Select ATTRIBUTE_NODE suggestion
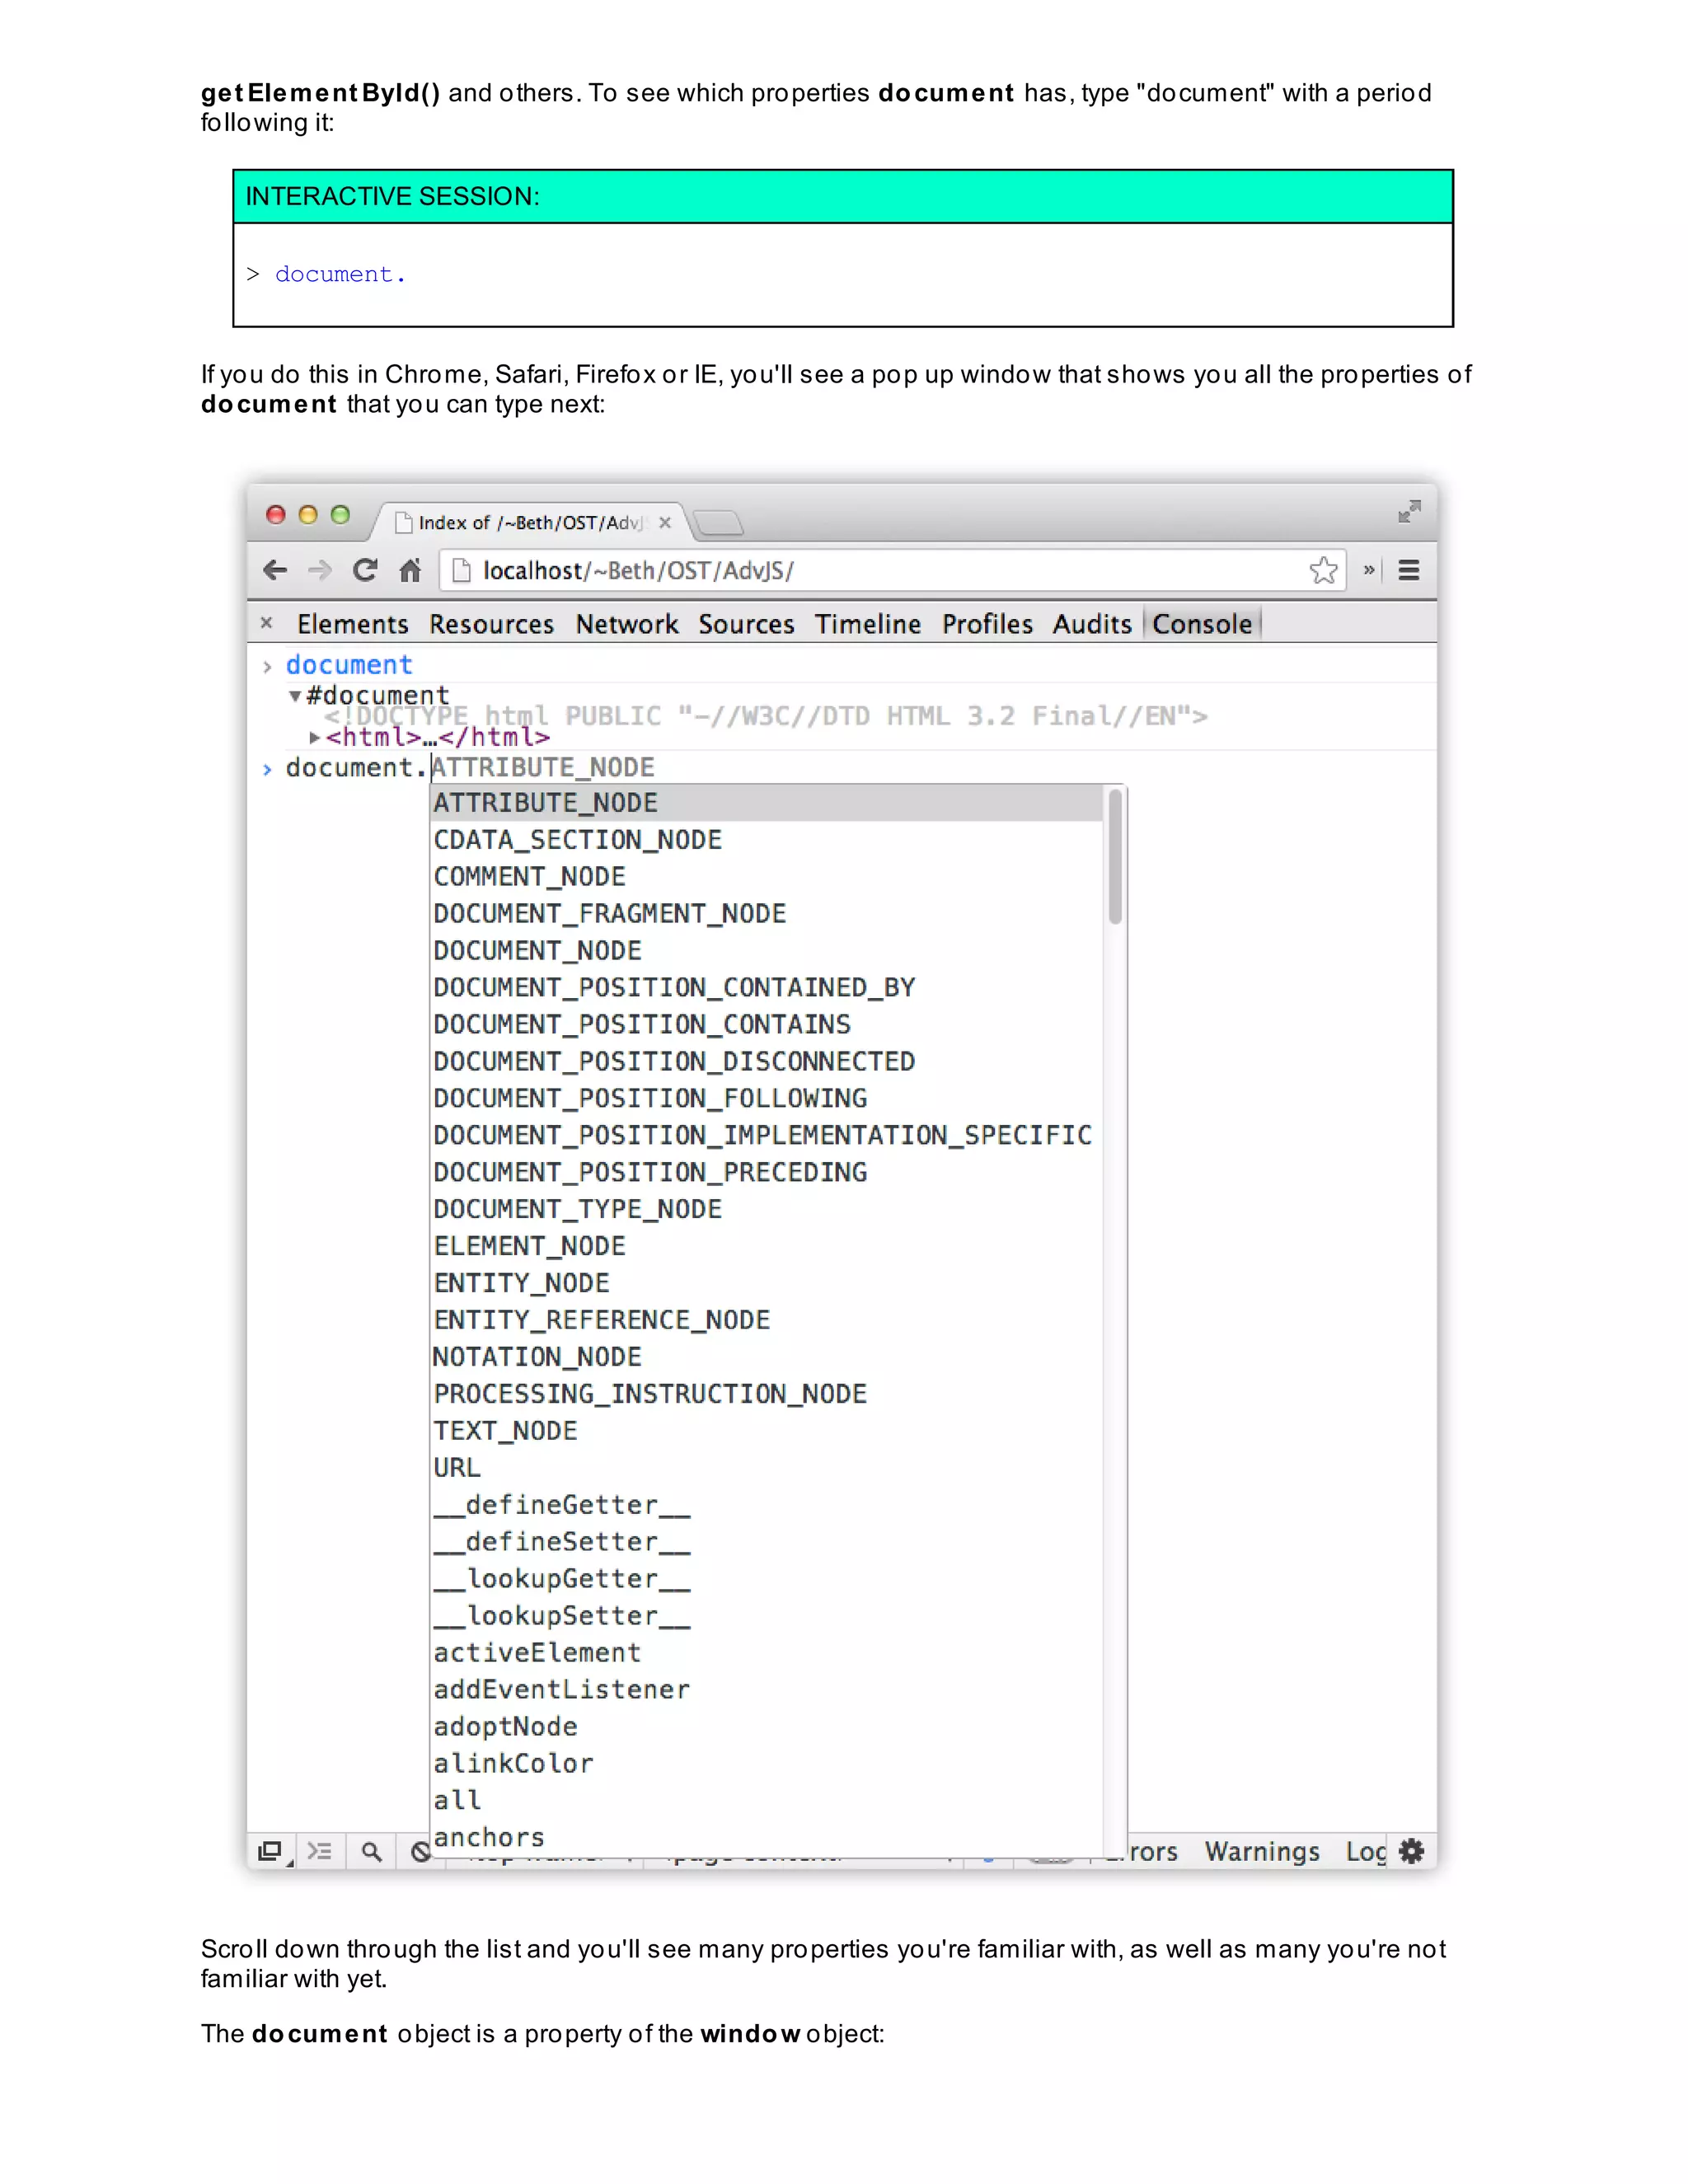The height and width of the screenshot is (2184, 1688). click(x=767, y=803)
